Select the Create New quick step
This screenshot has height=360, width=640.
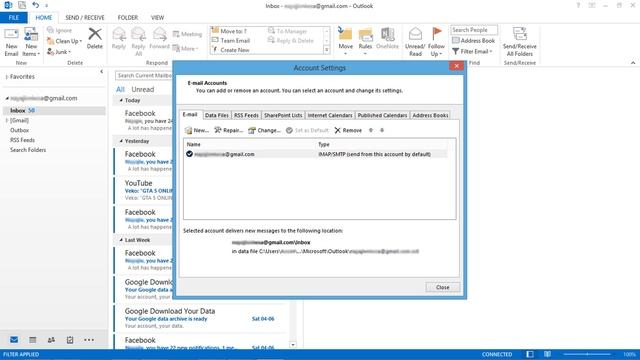(231, 50)
